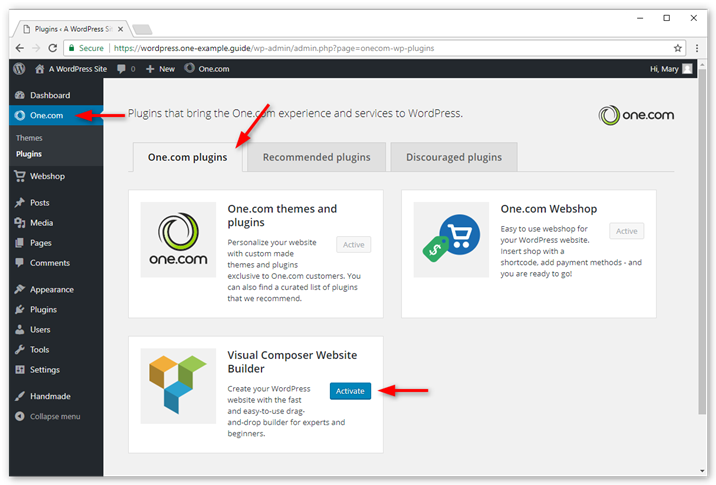Click the browser address bar URL

point(274,48)
